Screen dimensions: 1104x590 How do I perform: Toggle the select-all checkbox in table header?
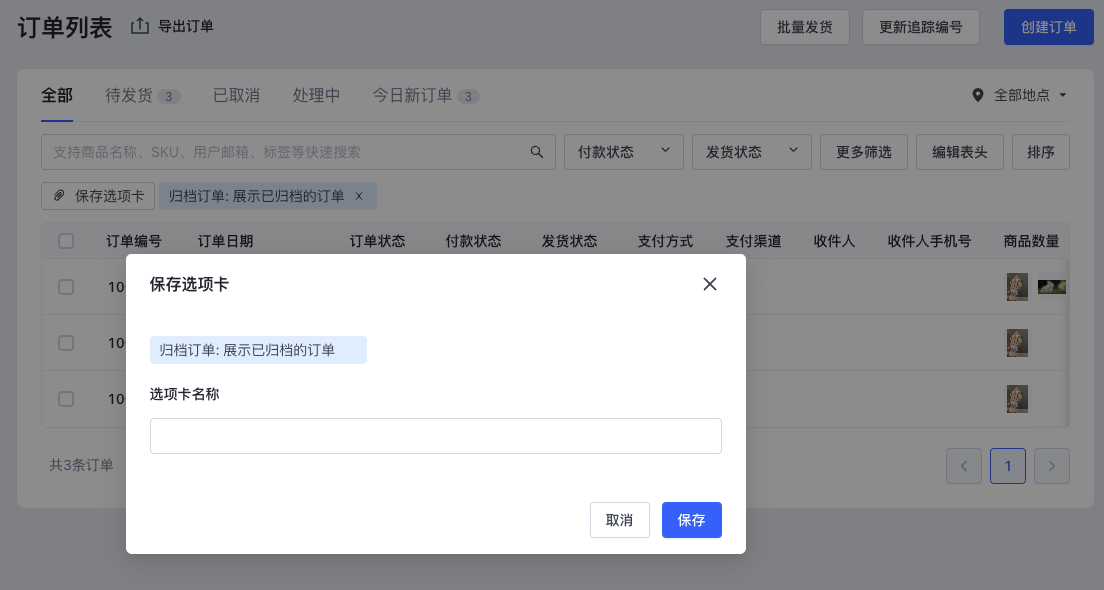pos(66,241)
